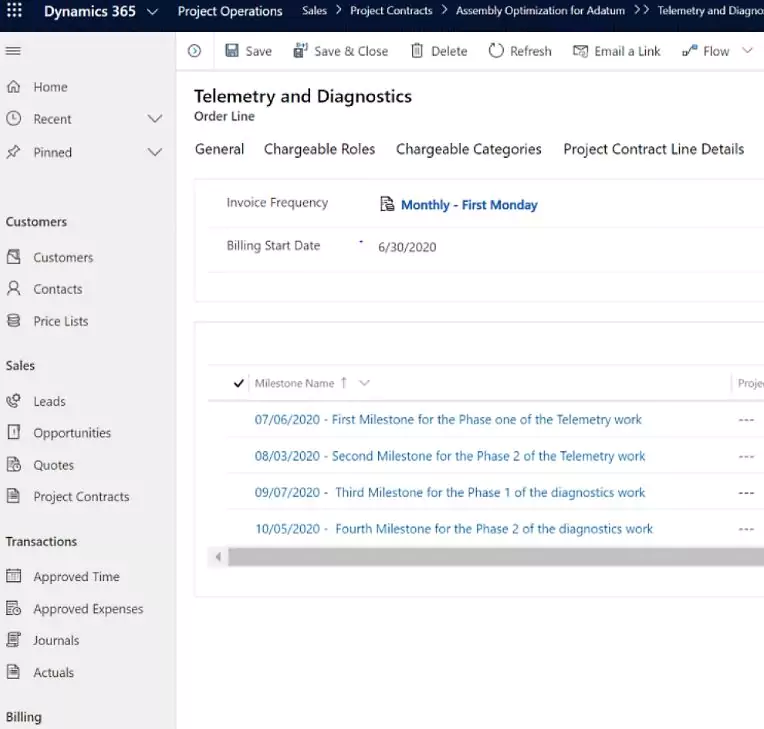The height and width of the screenshot is (729, 764).
Task: Open the 08/03/2020 Second Milestone record
Action: pos(450,456)
